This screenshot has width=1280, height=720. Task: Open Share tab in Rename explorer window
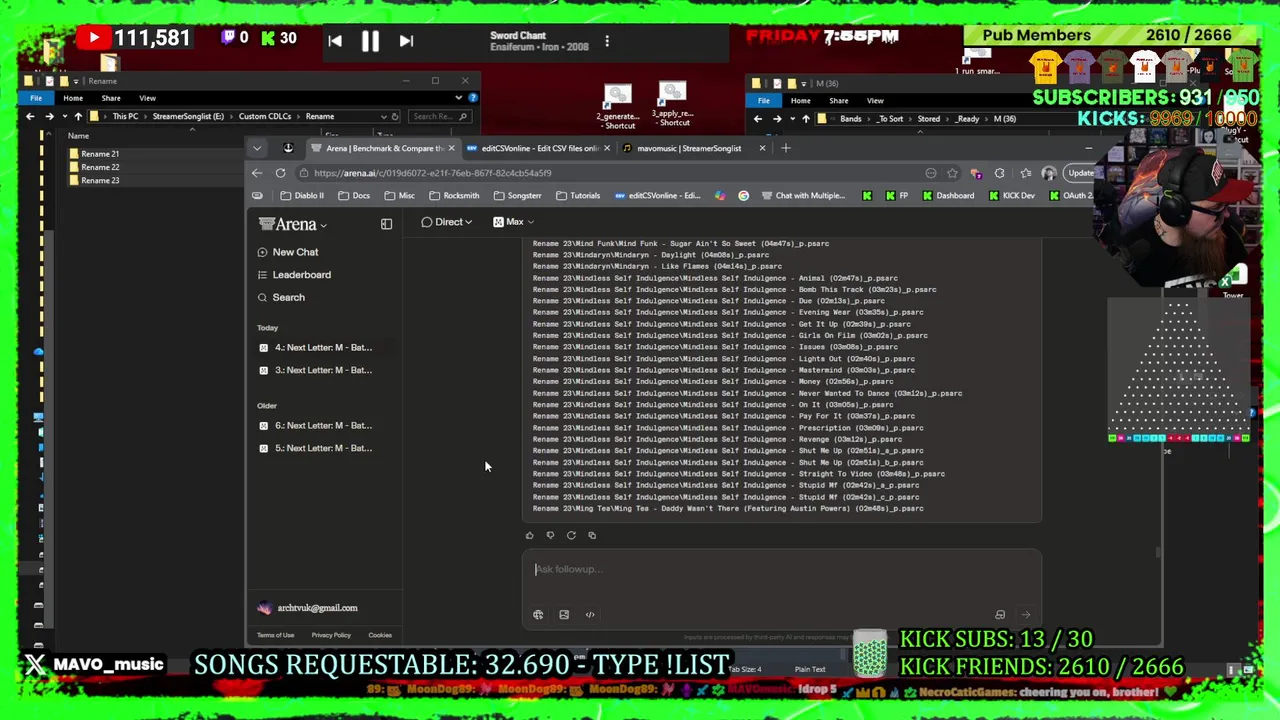111,98
